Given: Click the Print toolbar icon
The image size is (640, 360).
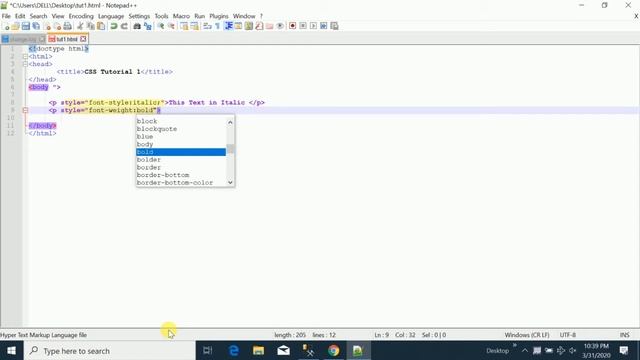Looking at the screenshot, I should [x=68, y=26].
